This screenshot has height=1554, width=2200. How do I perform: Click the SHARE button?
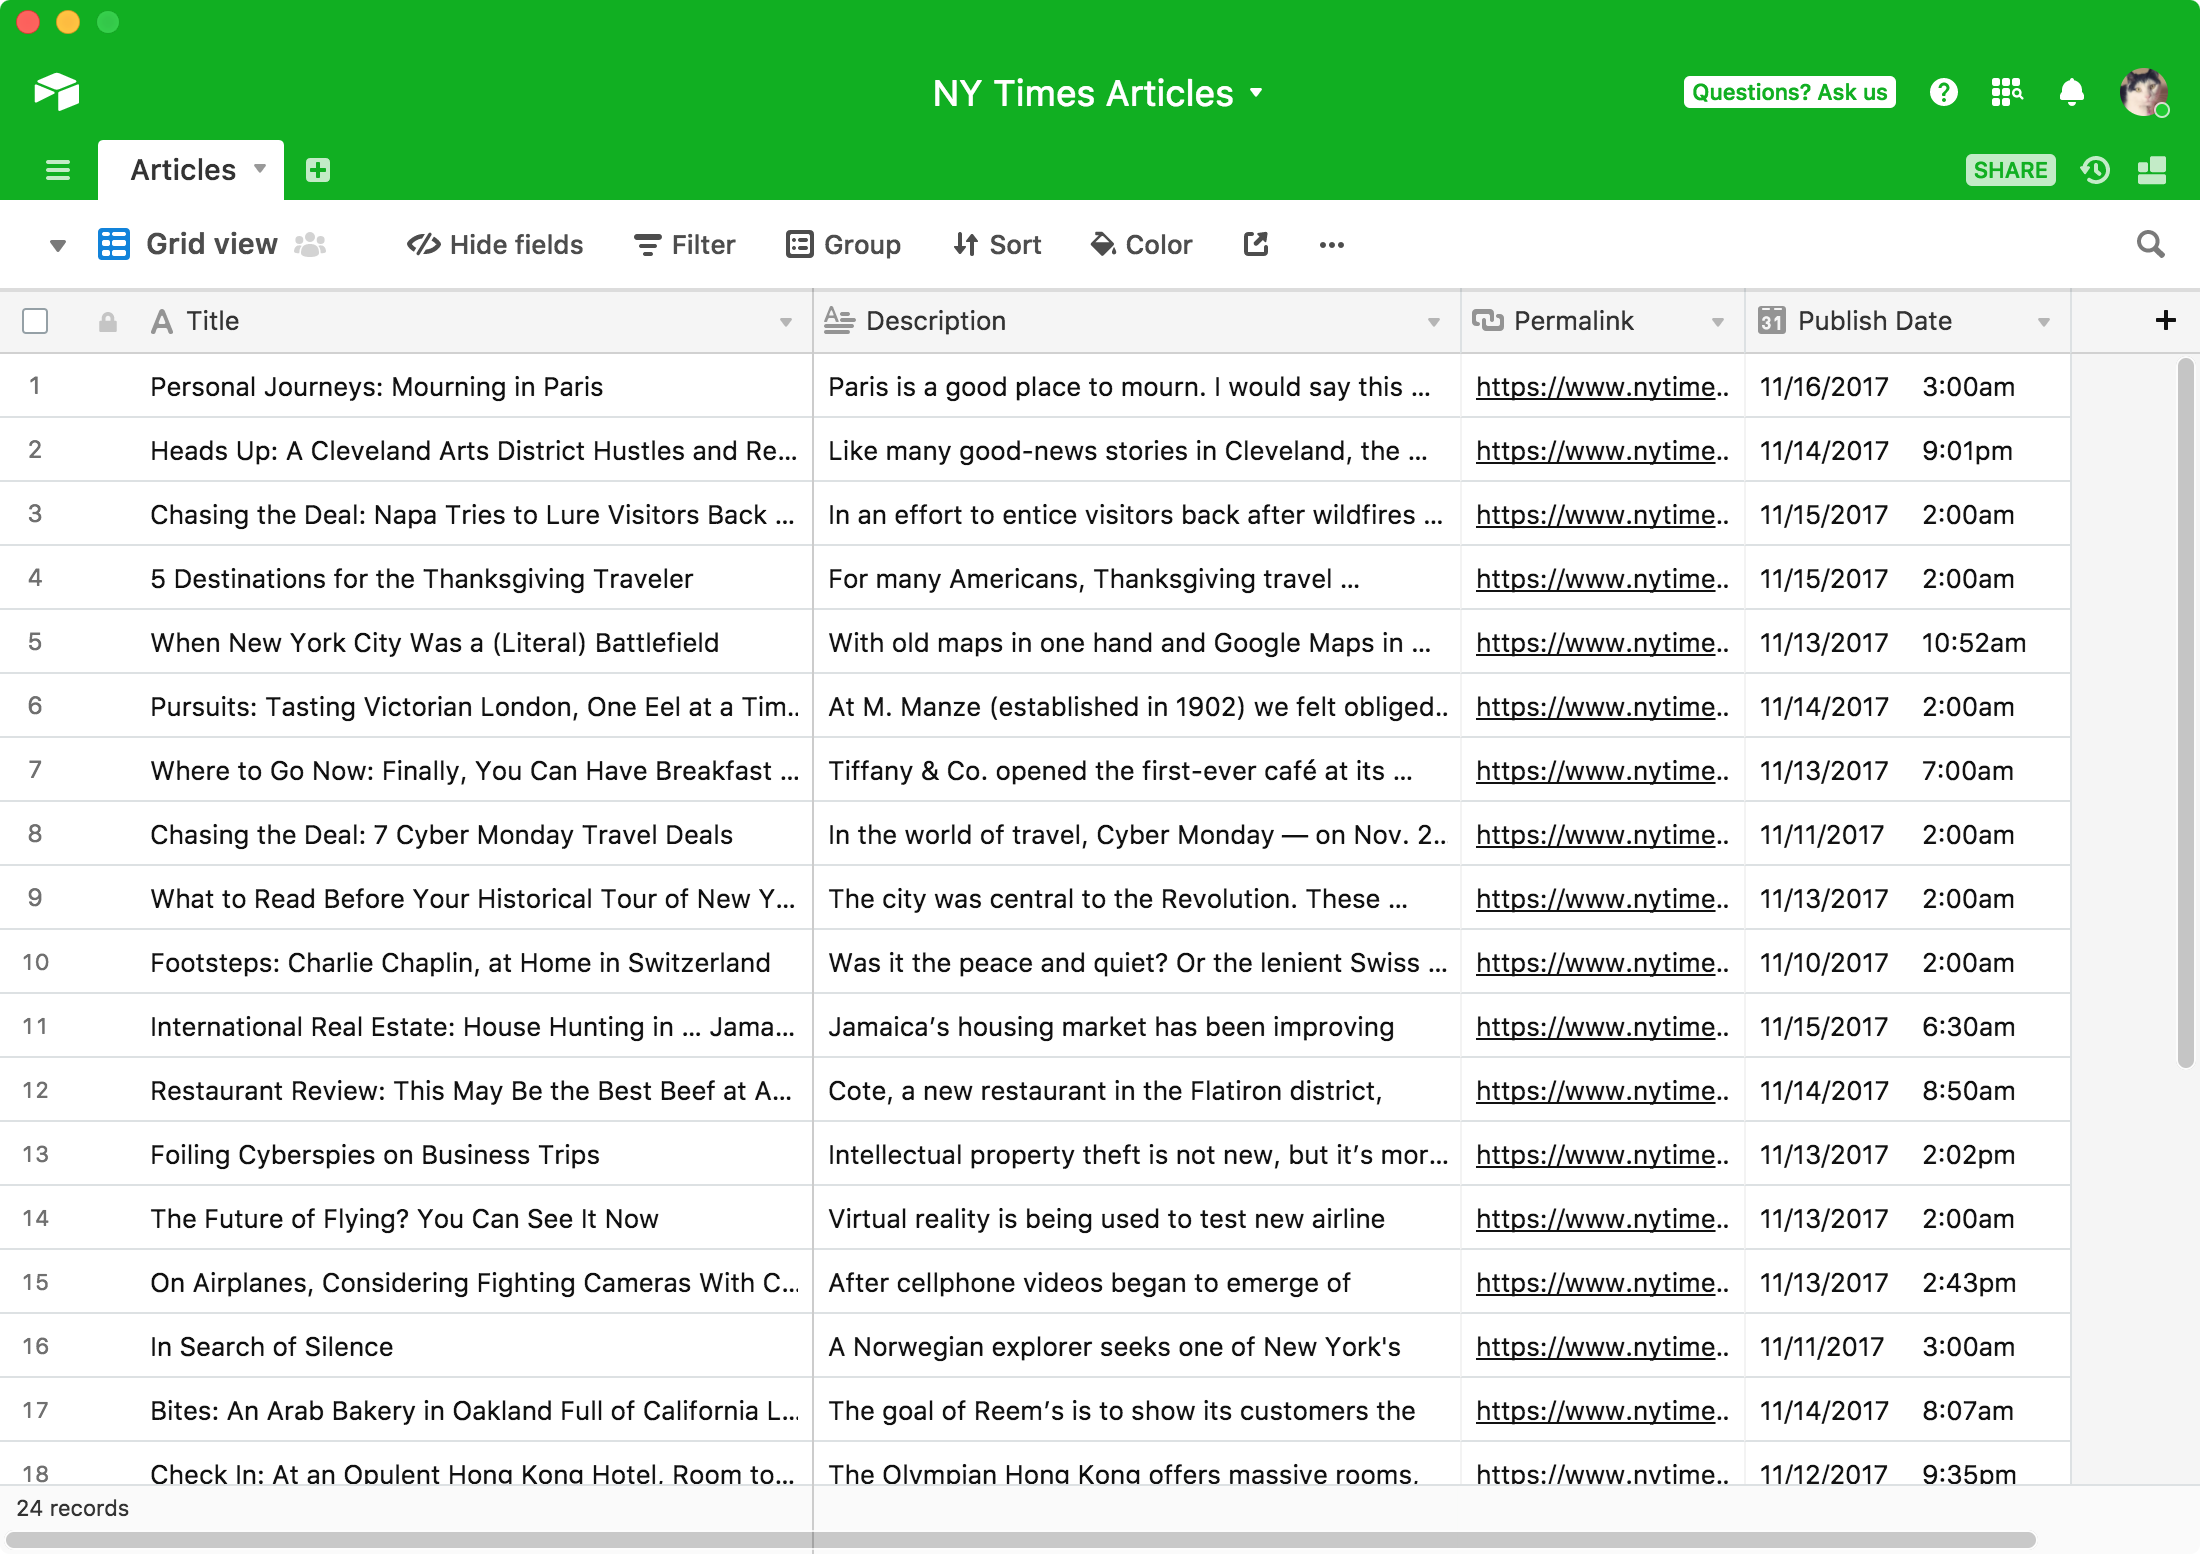coord(2010,170)
